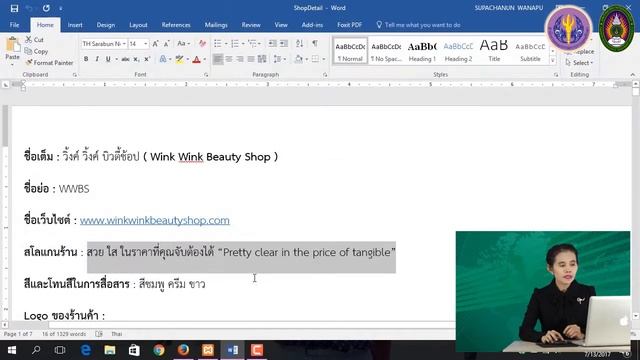
Task: Switch to the Review tab
Action: (x=251, y=25)
